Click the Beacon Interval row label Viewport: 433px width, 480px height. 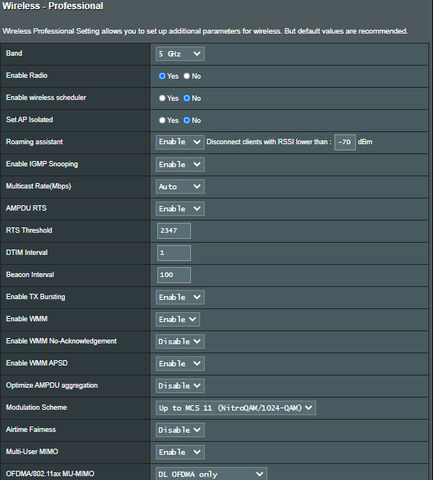[x=30, y=275]
